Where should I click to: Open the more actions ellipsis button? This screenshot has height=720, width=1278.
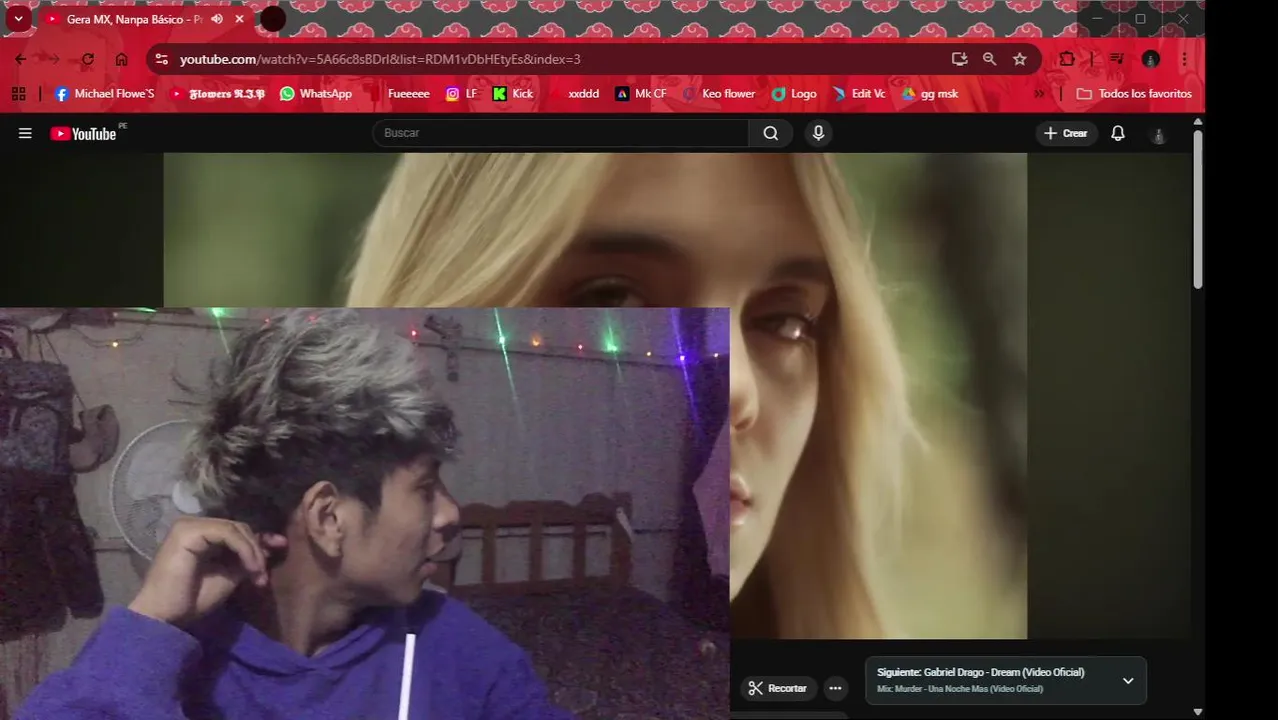pyautogui.click(x=835, y=688)
